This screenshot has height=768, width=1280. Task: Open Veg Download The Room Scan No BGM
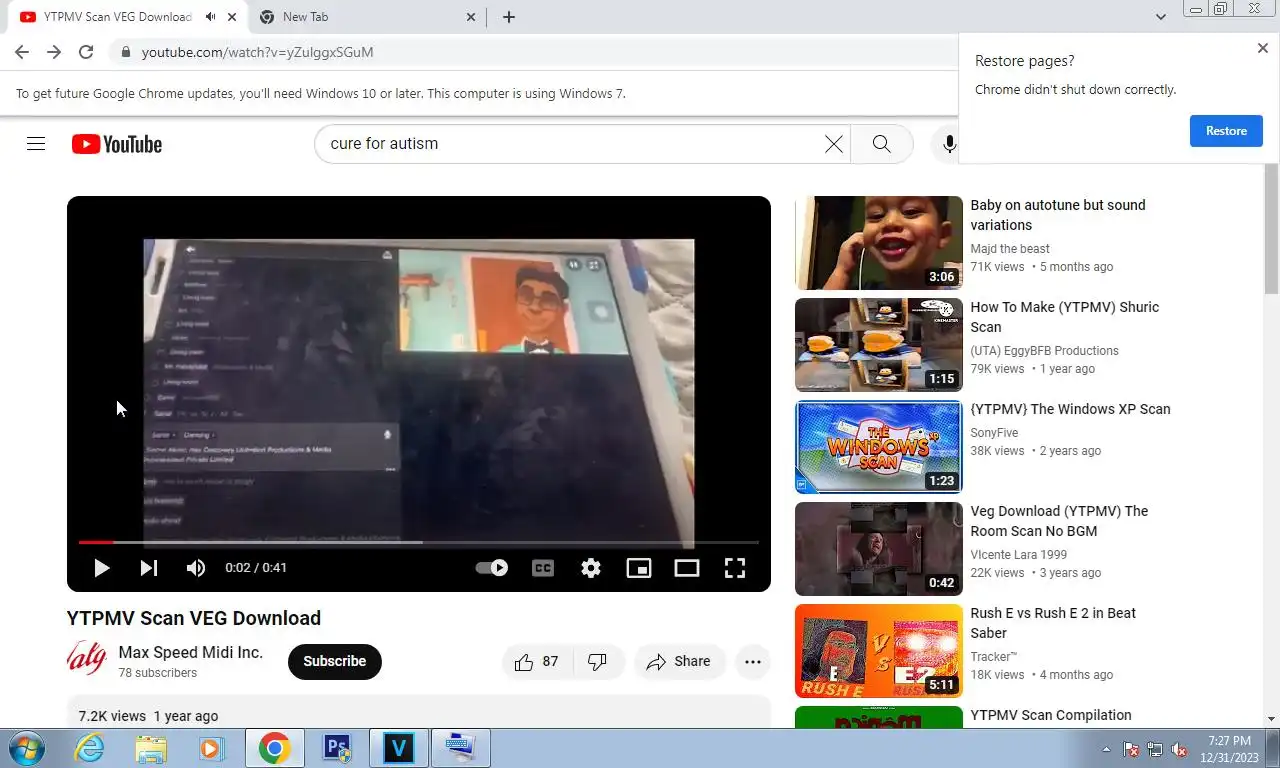pyautogui.click(x=1060, y=521)
